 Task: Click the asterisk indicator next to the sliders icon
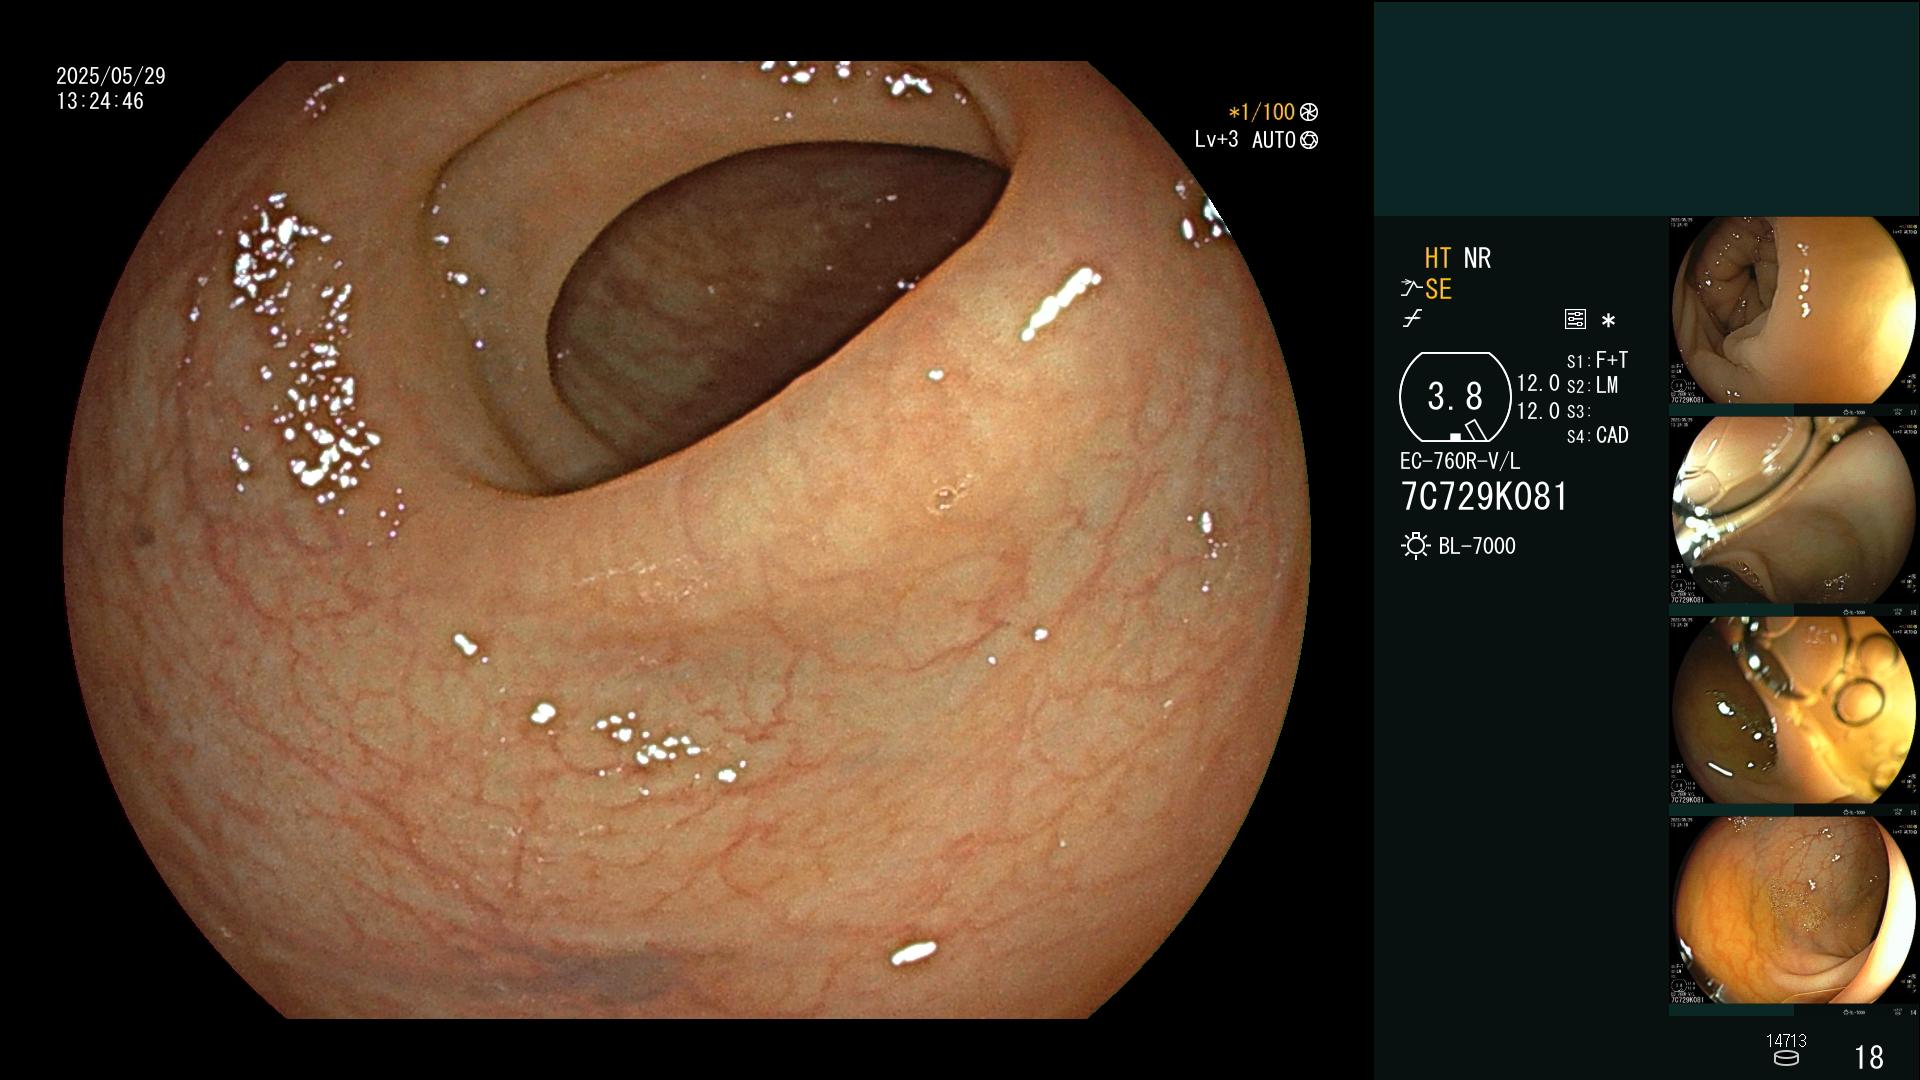[1608, 321]
